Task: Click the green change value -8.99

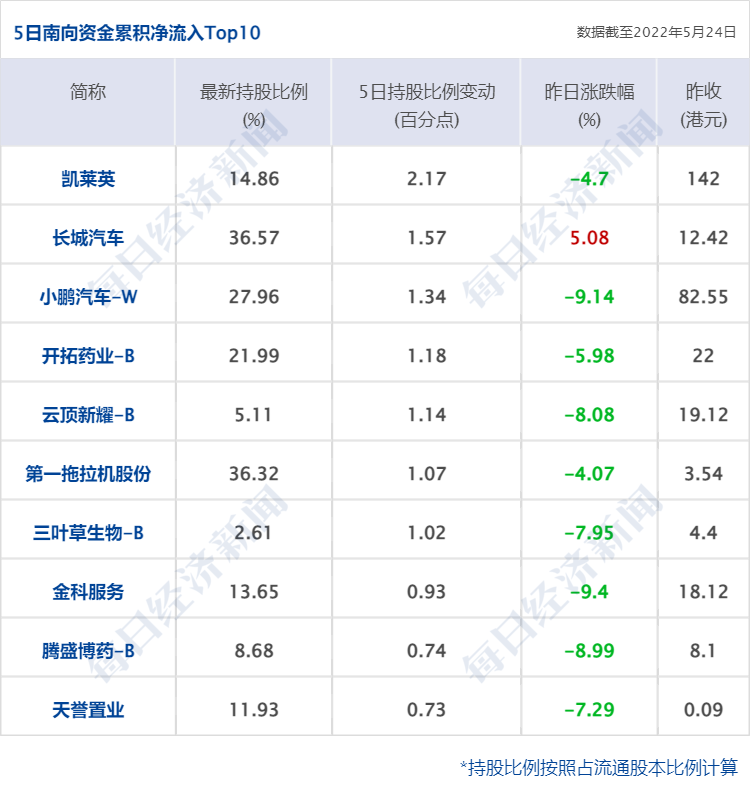Action: pos(589,651)
